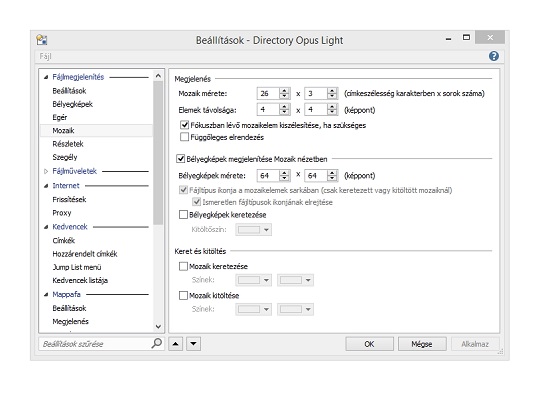Click the blue help question mark icon

(494, 56)
